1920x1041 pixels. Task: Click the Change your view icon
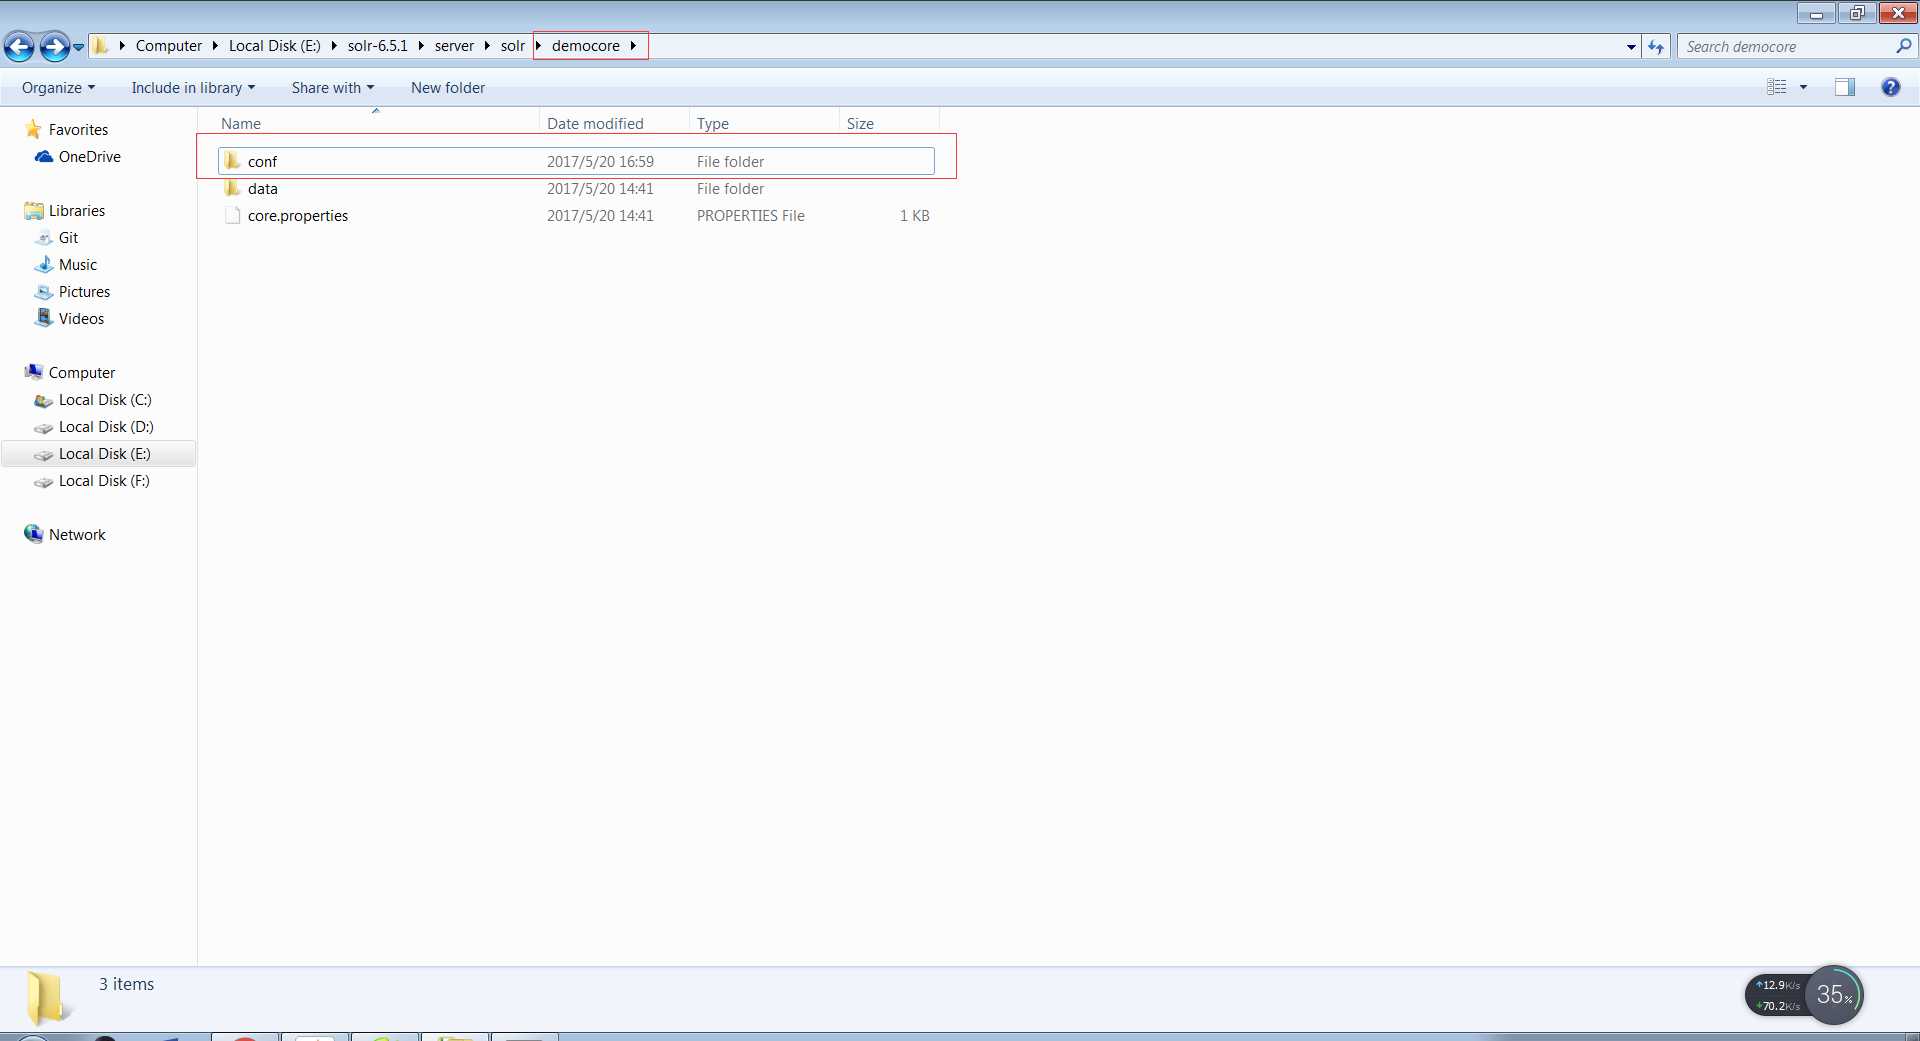coord(1776,87)
